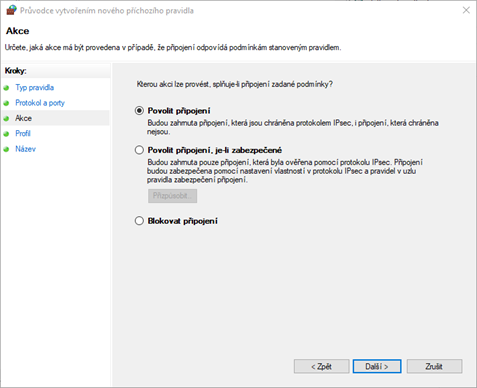
Task: Click description starting 'Budou zahrnuta připojení, která jsou'
Action: [293, 127]
